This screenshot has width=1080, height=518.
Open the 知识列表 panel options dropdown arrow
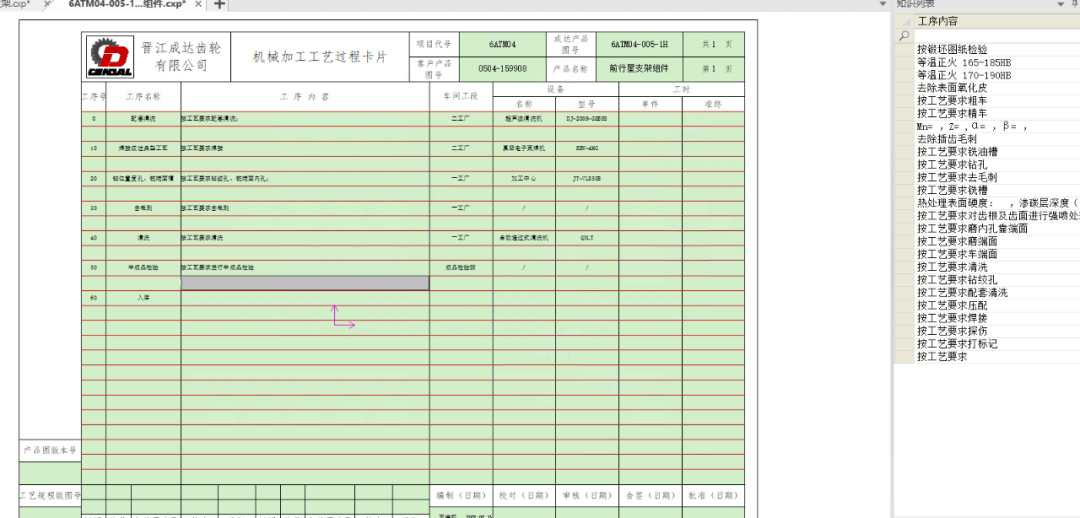(x=1061, y=4)
